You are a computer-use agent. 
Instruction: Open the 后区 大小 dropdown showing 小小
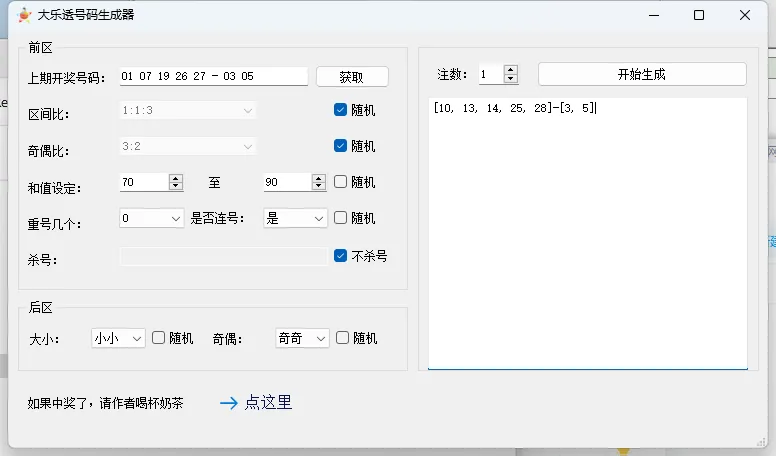tap(118, 339)
